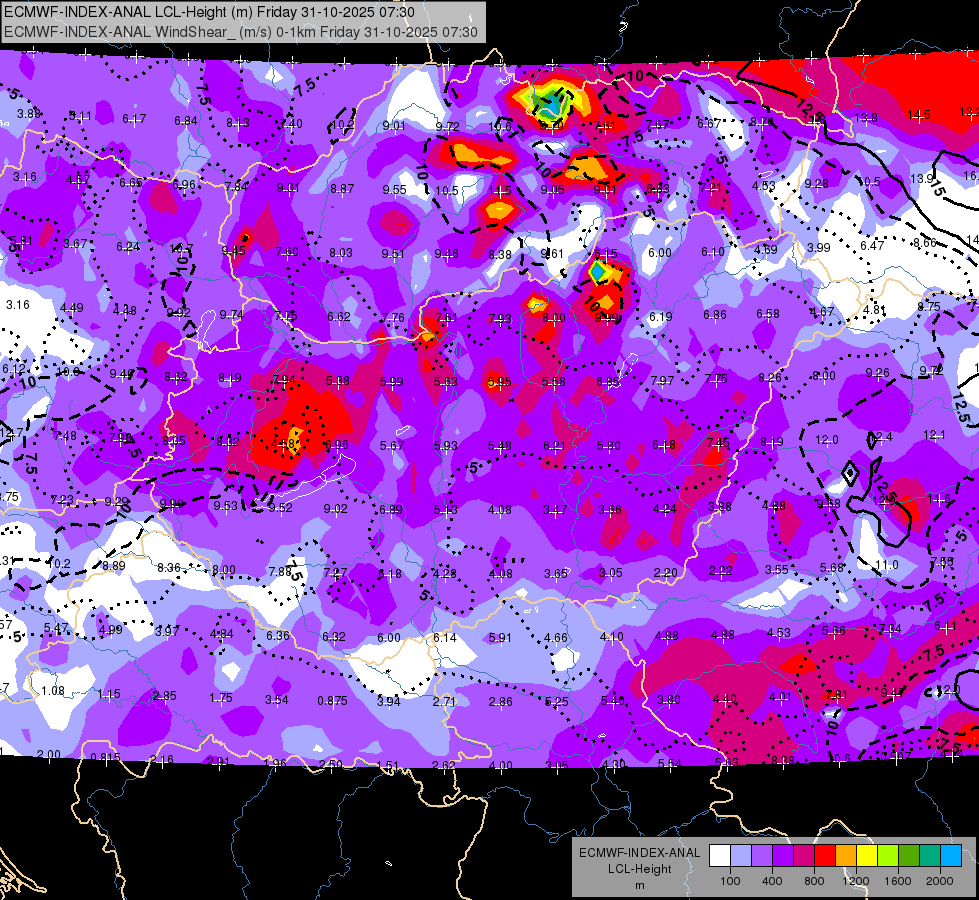Click the grid value '12.4'

880,437
